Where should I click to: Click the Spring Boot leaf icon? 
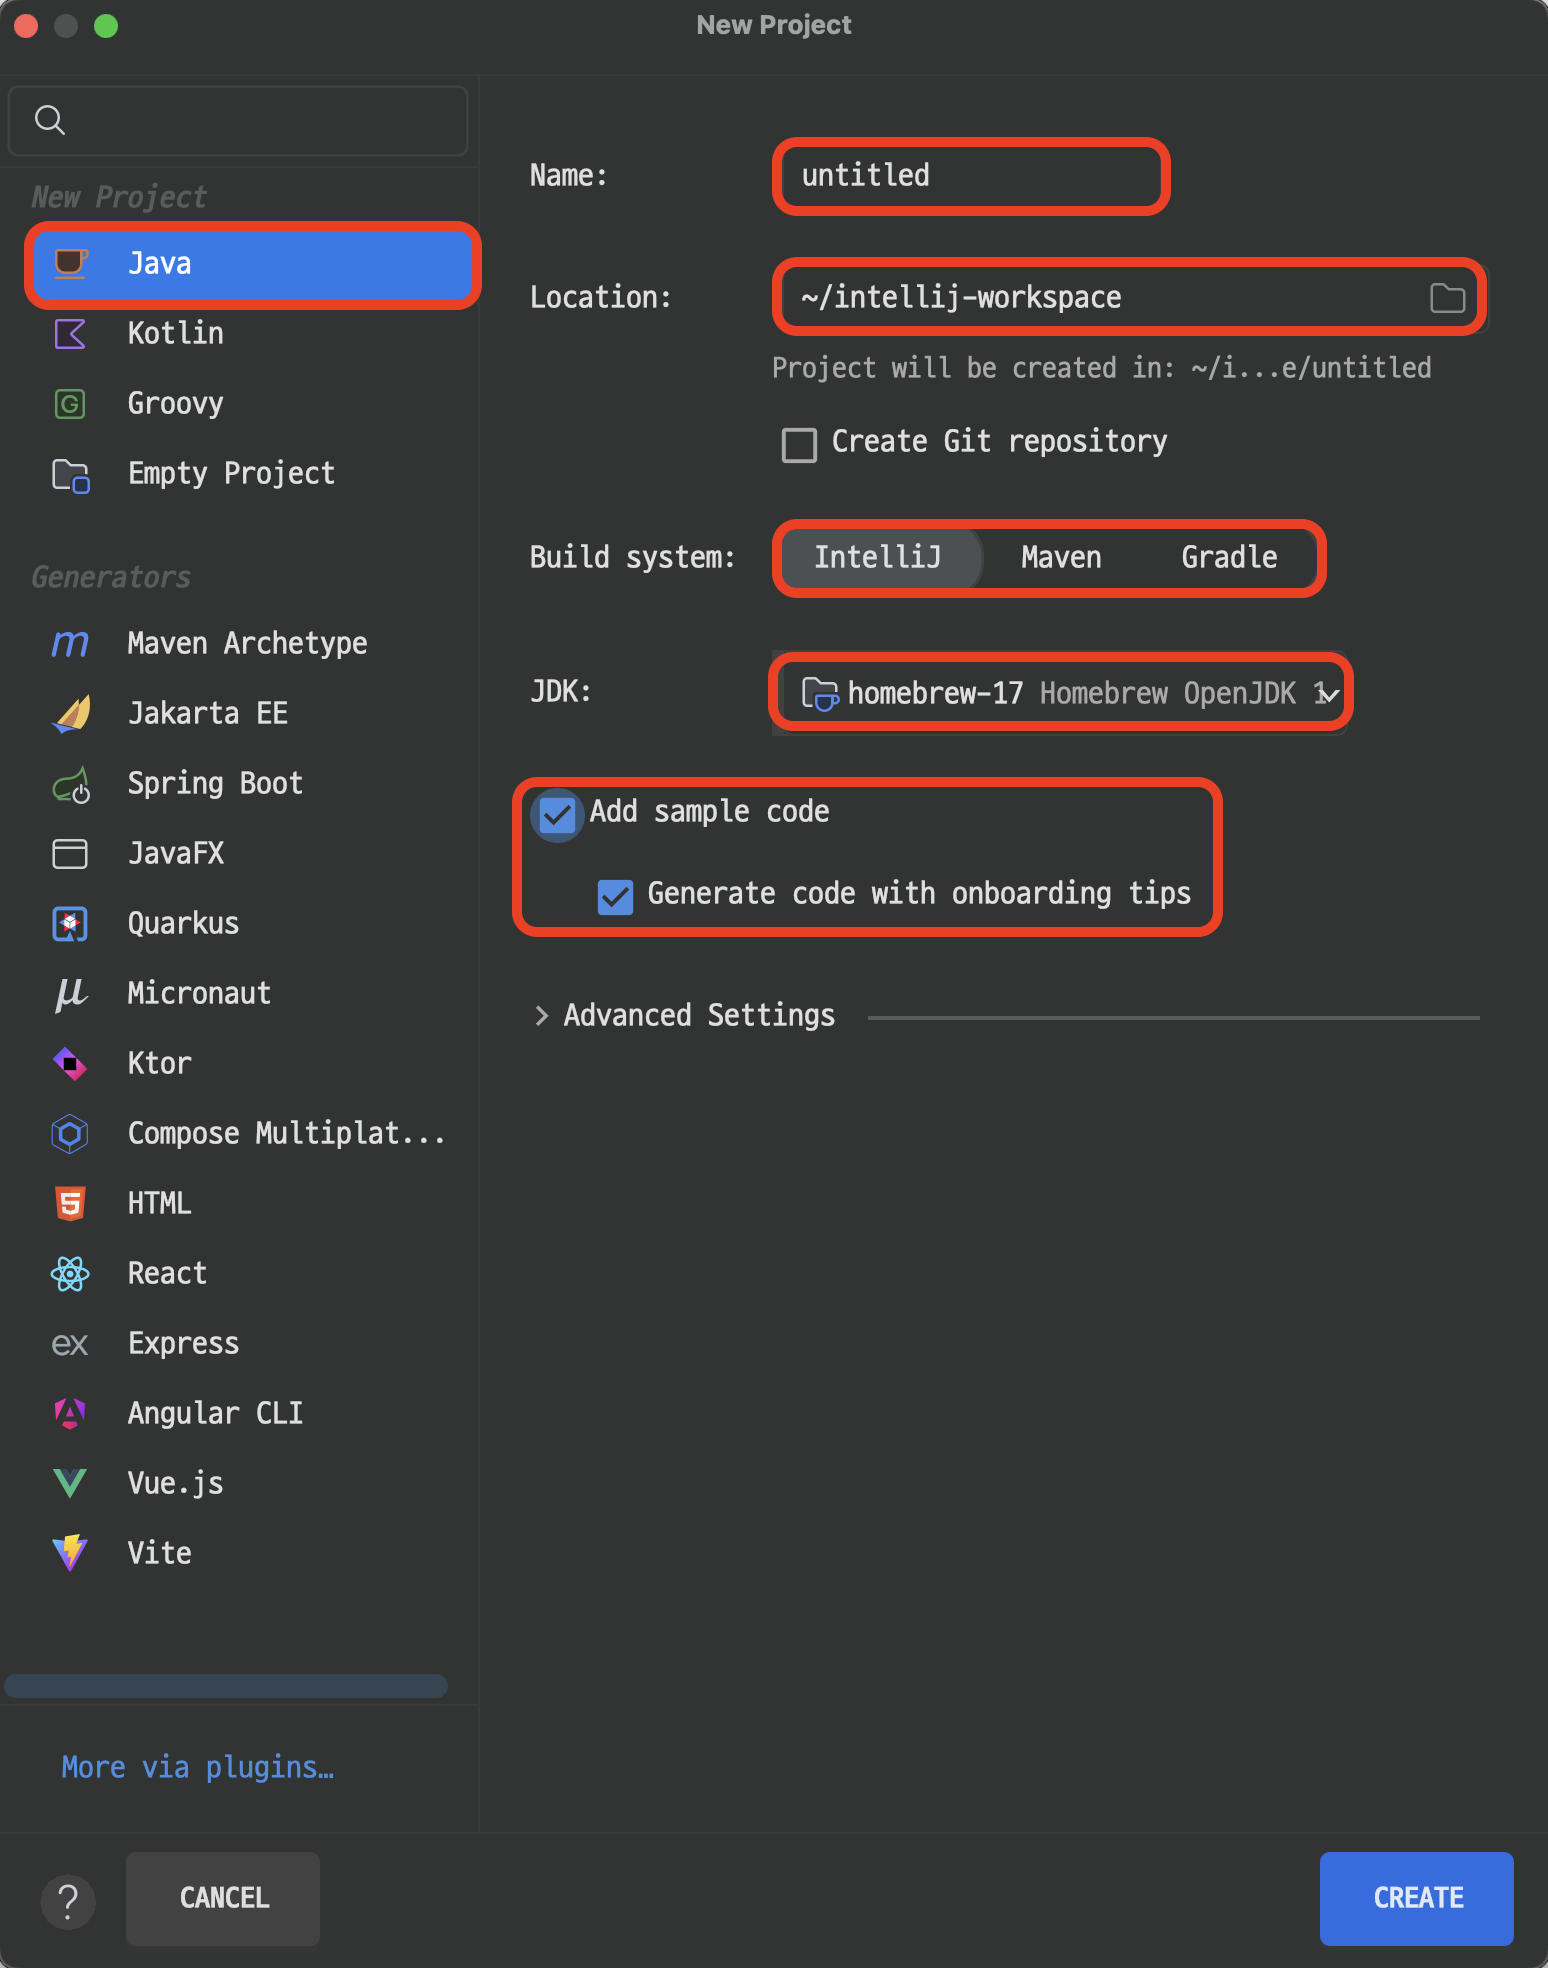(x=70, y=785)
